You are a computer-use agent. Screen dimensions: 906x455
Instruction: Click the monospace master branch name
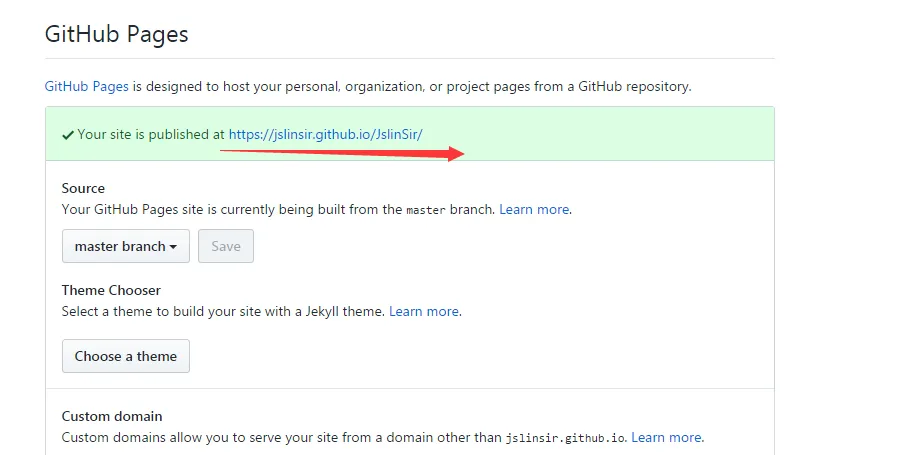click(426, 210)
